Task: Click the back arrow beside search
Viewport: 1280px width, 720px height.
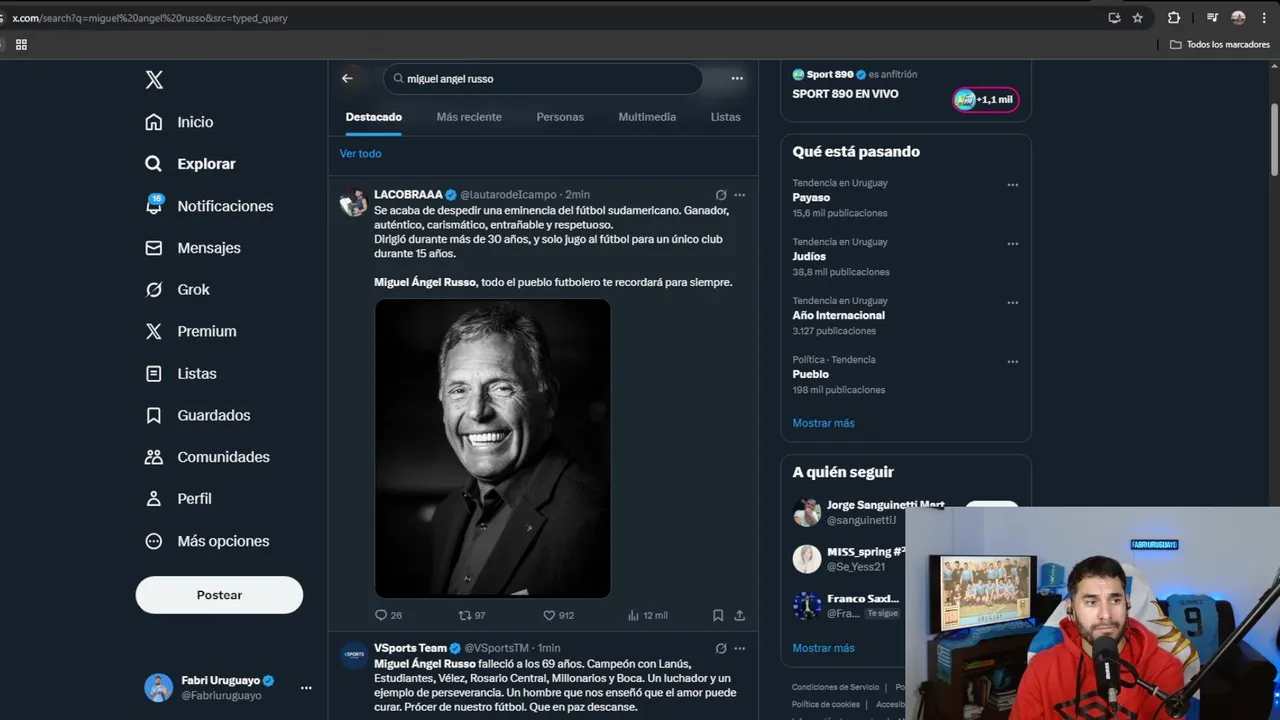Action: (x=347, y=78)
